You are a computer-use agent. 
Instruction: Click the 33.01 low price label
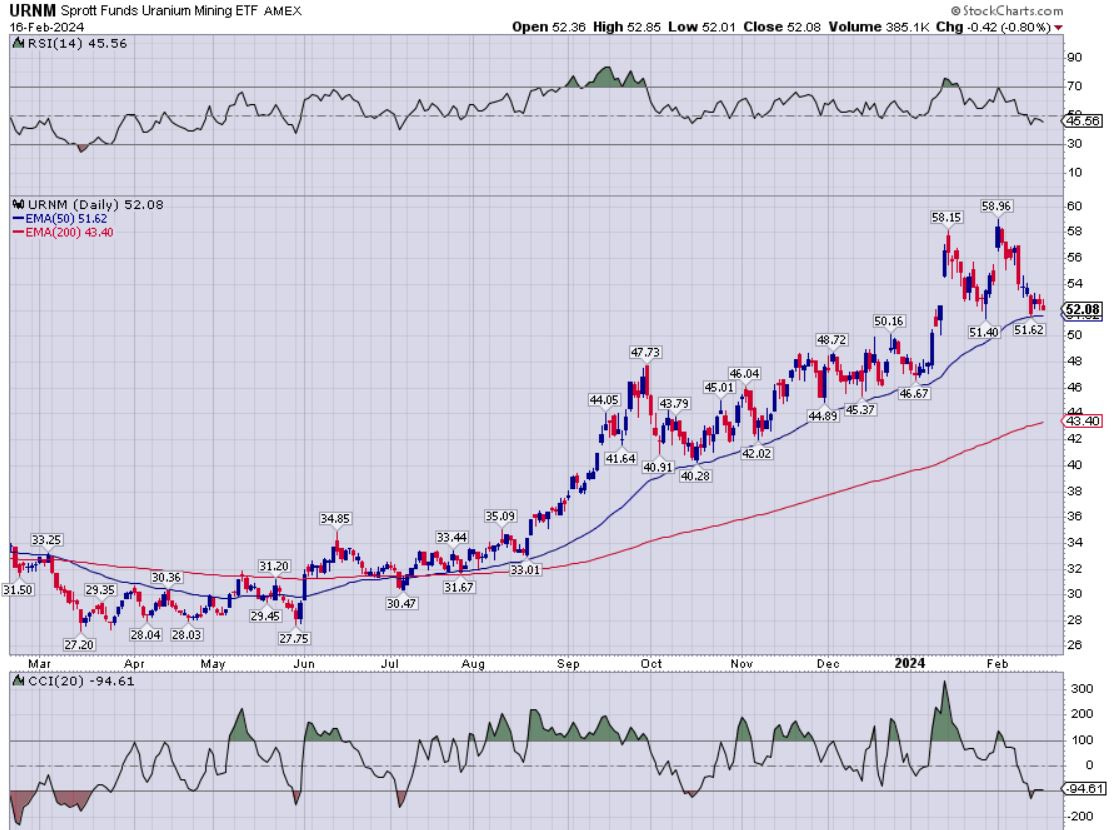pyautogui.click(x=525, y=570)
